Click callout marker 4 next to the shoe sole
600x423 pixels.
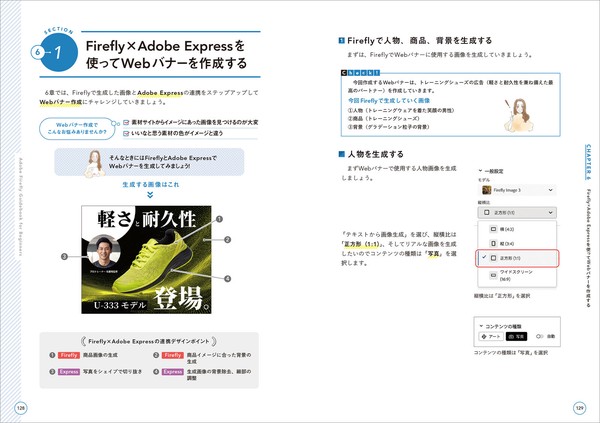pos(227,279)
